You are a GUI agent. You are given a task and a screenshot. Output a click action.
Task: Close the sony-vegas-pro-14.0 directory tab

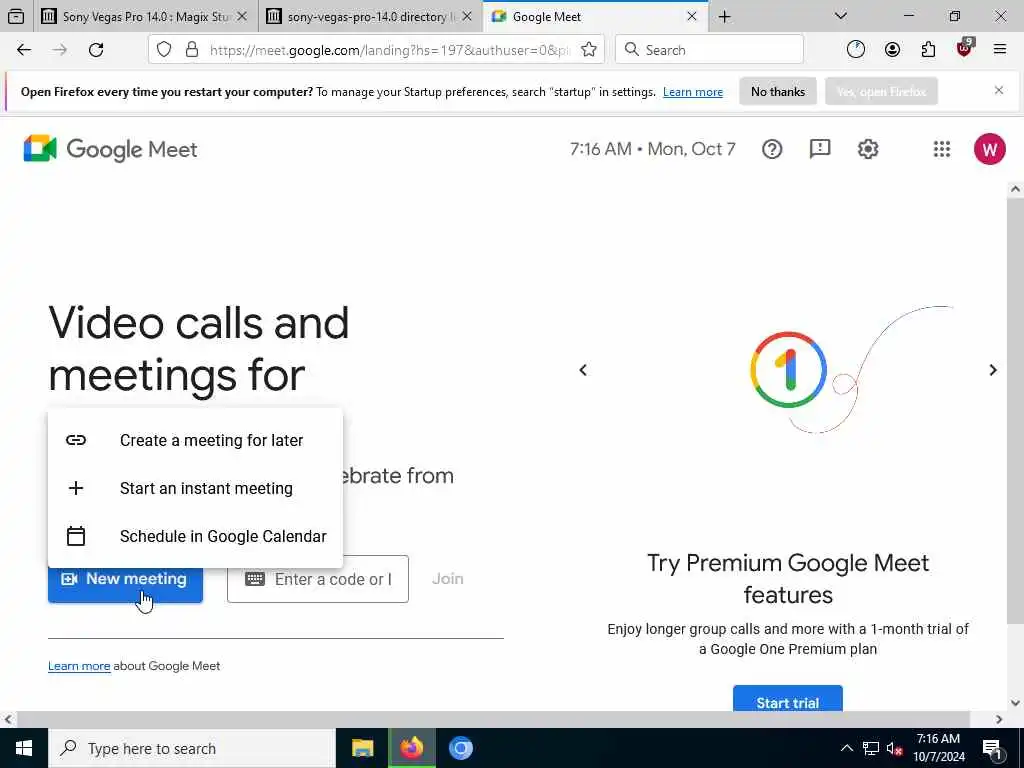pos(467,16)
